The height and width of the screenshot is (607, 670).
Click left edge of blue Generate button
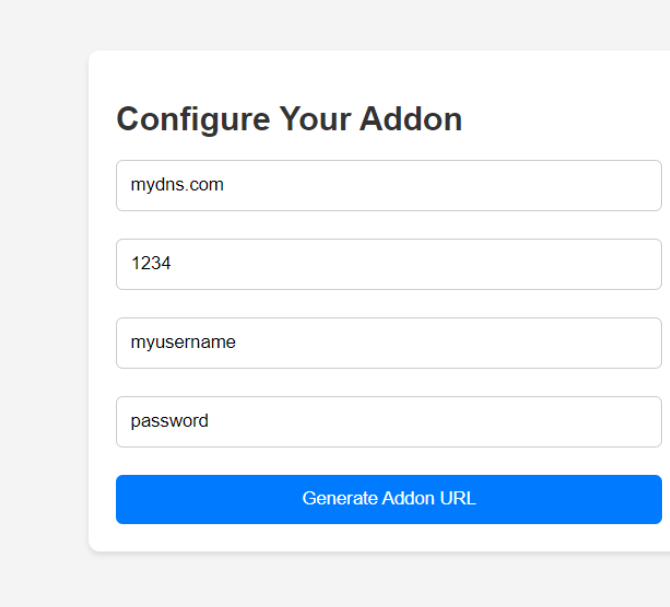coord(126,499)
